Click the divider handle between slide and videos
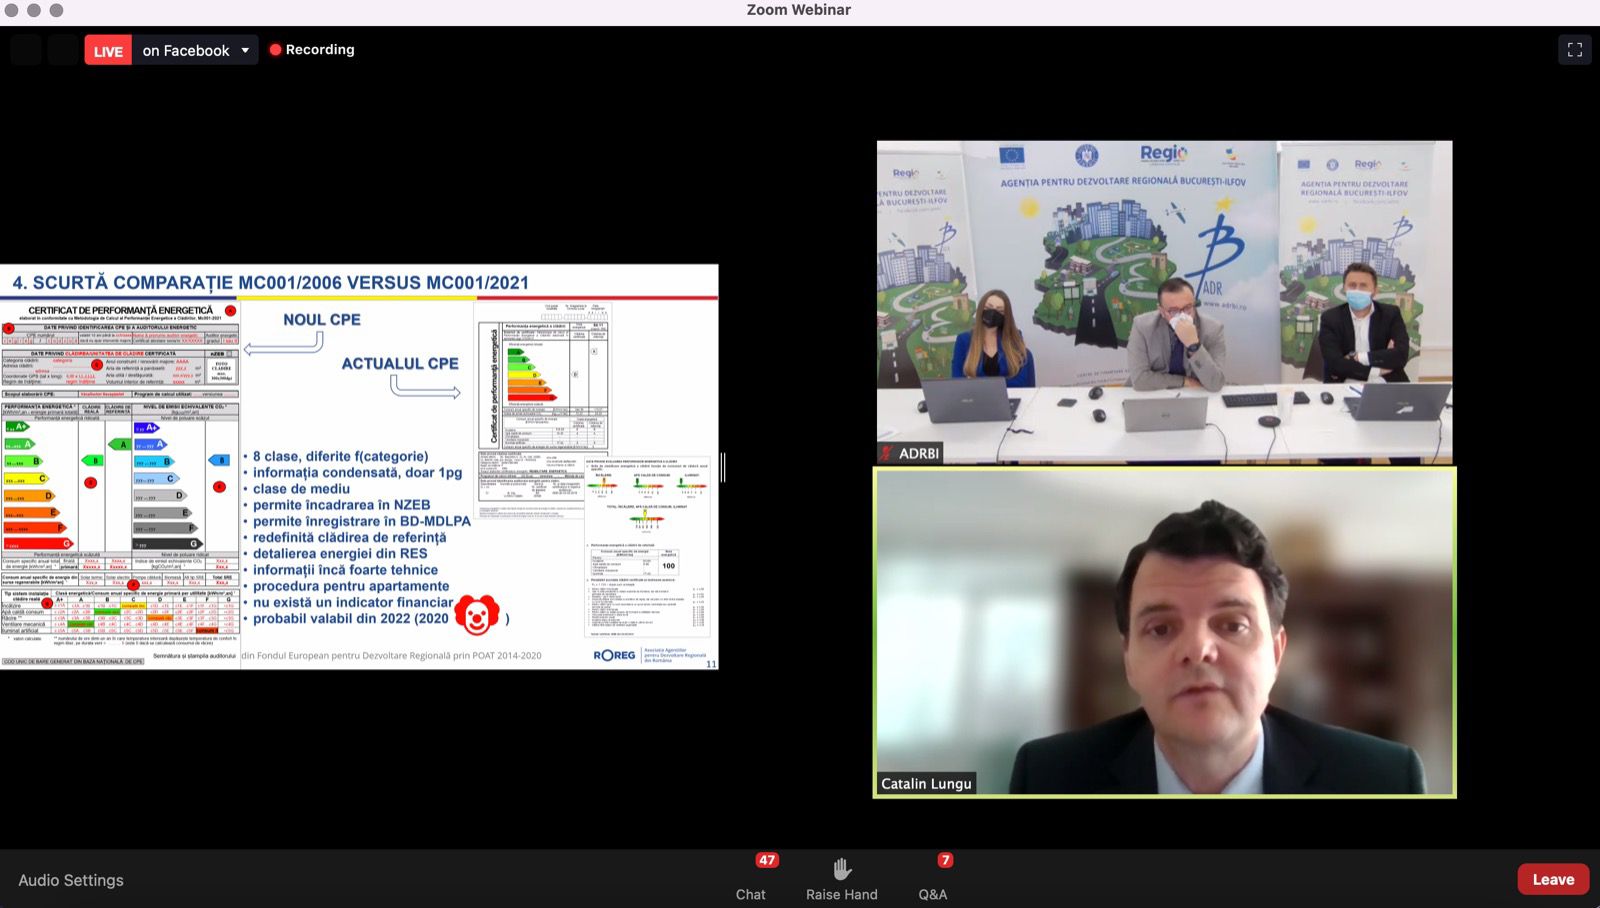This screenshot has width=1600, height=908. pyautogui.click(x=722, y=467)
